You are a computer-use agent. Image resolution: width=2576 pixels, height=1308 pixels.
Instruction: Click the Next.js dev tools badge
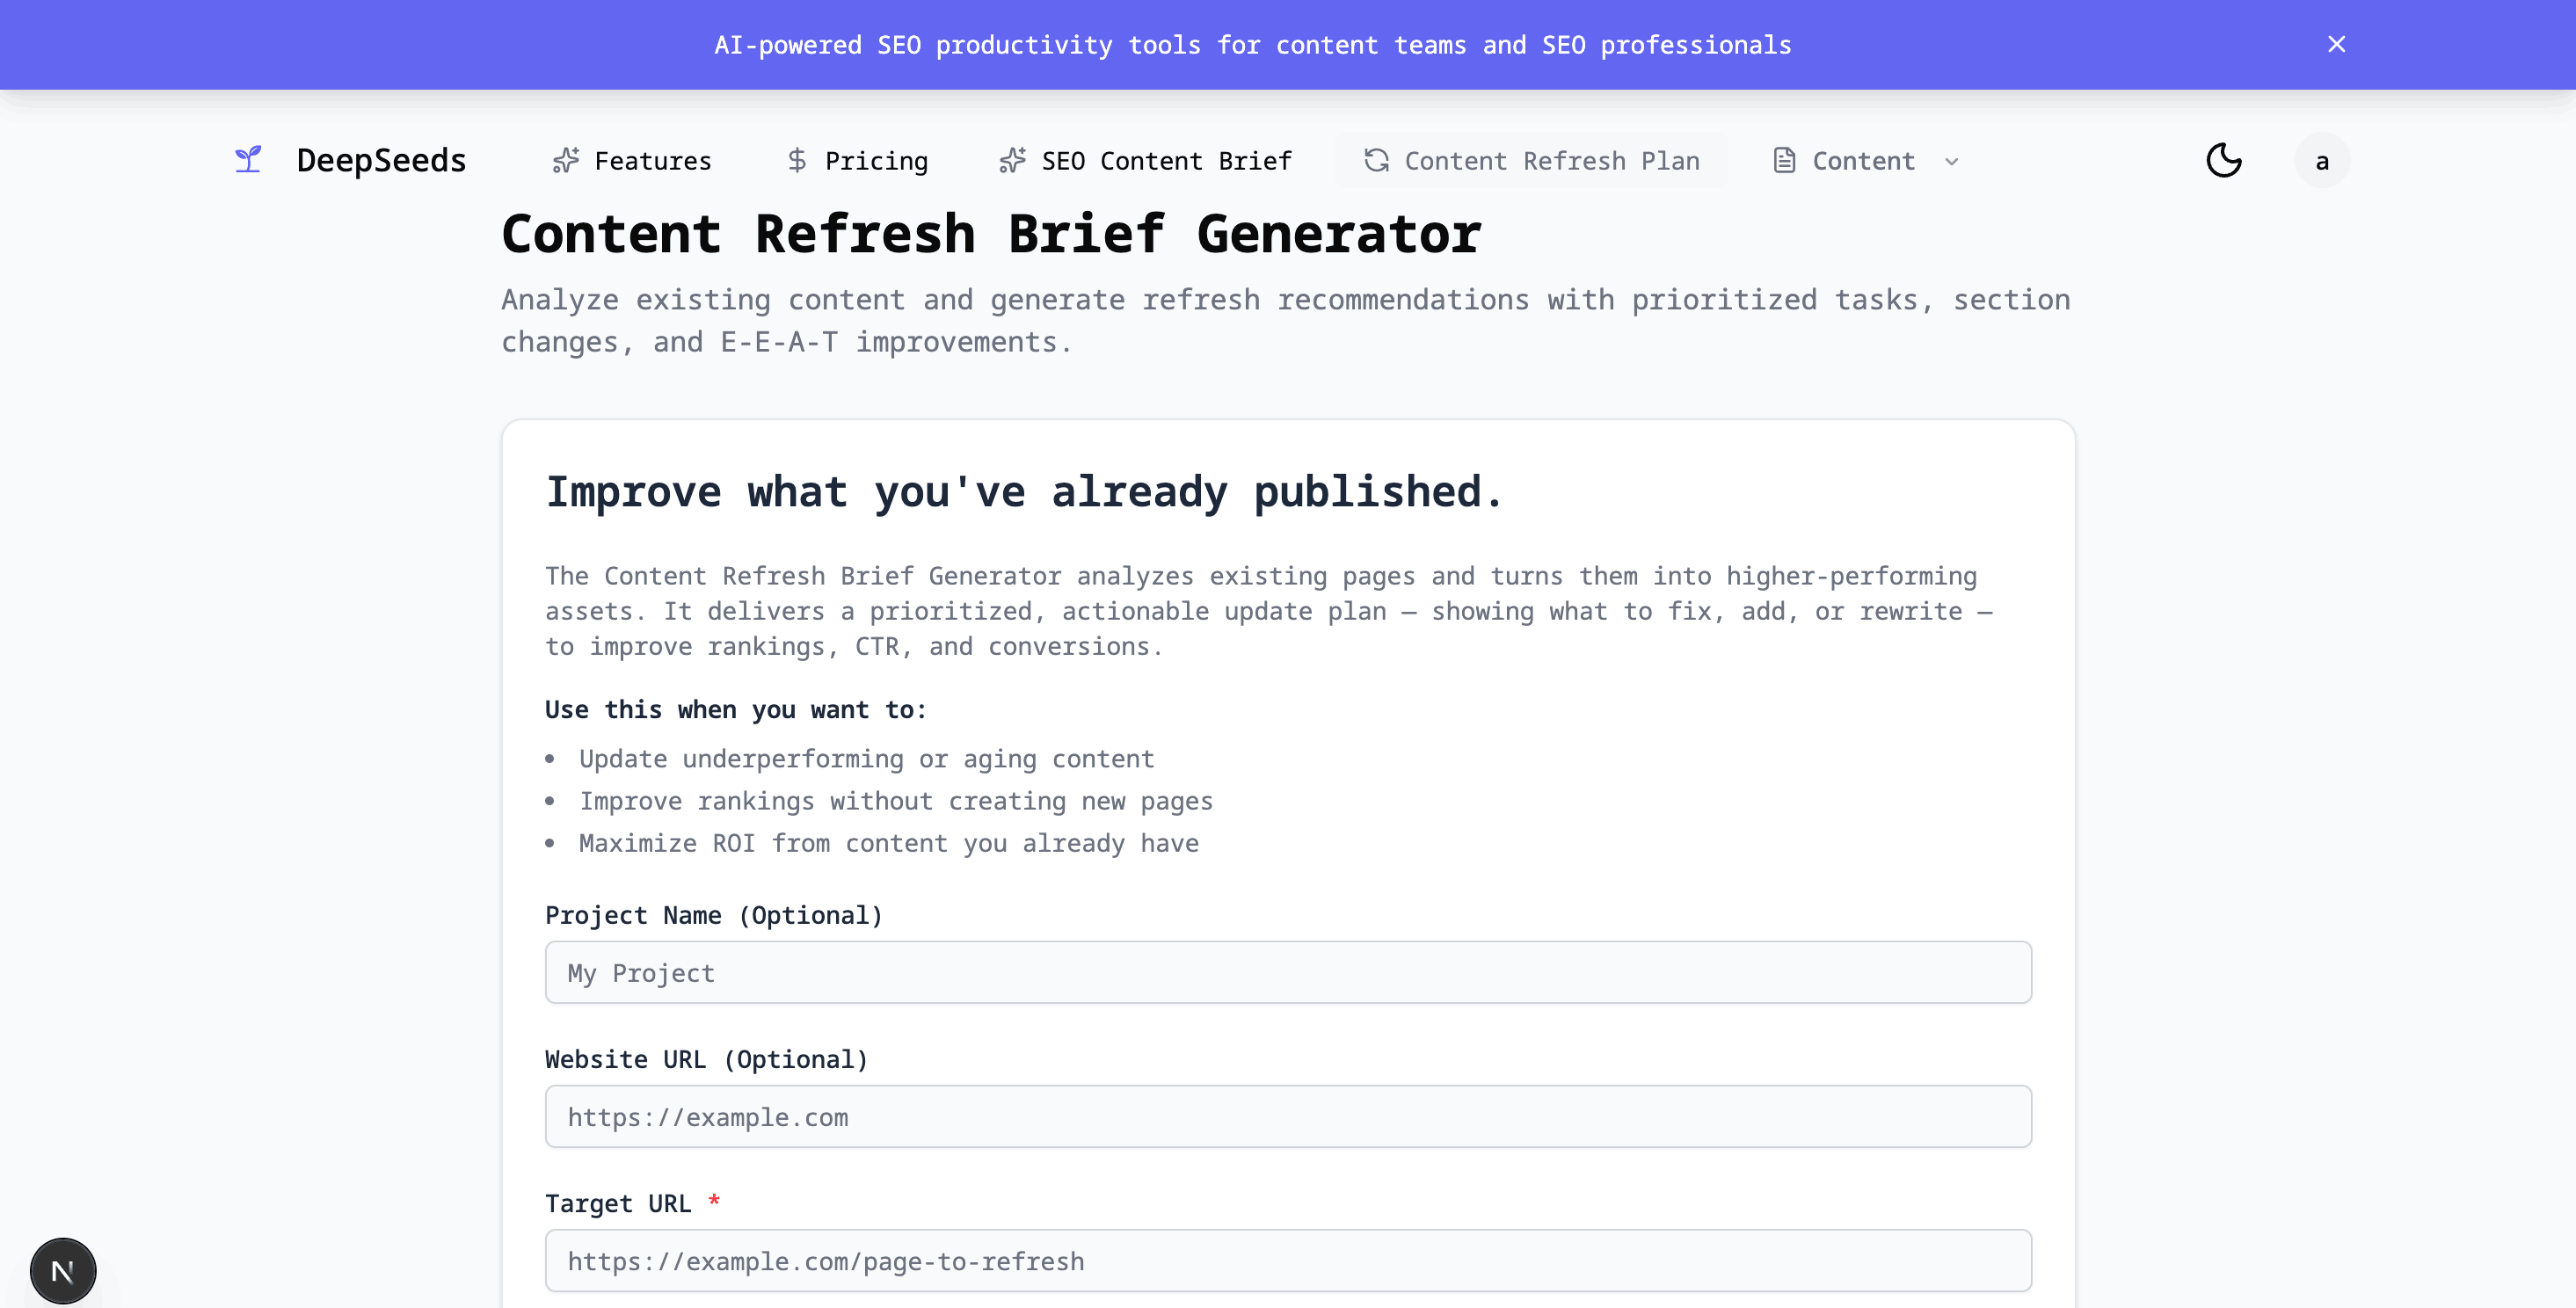(x=63, y=1271)
